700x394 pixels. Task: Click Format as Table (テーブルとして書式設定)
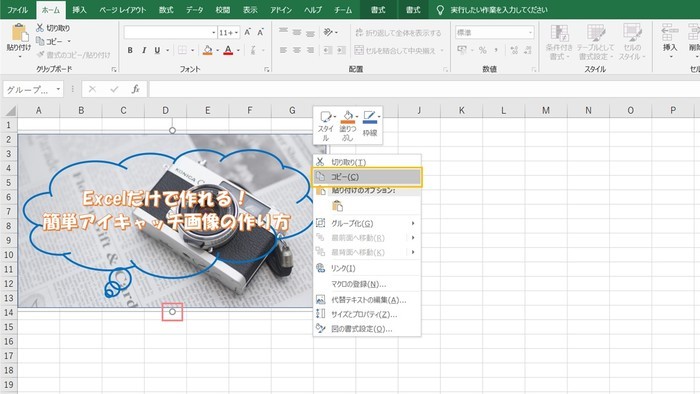pos(596,42)
